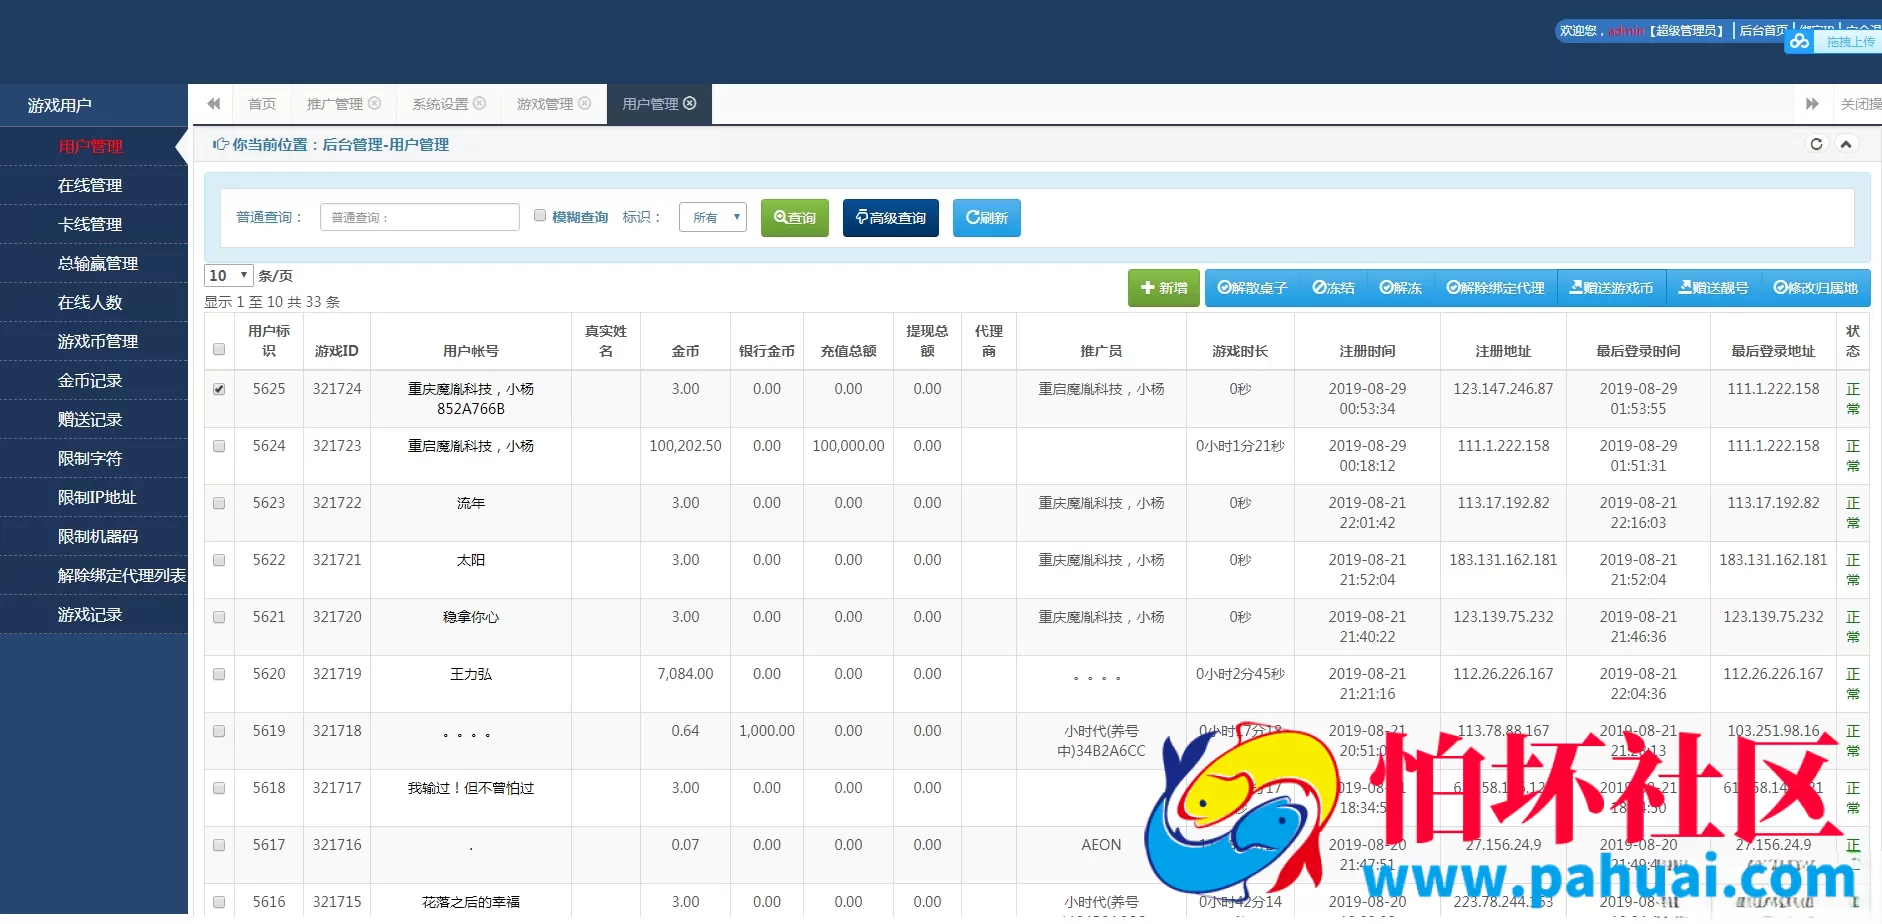This screenshot has height=924, width=1882.
Task: Click 解散桌子 toolbar button
Action: click(1252, 288)
